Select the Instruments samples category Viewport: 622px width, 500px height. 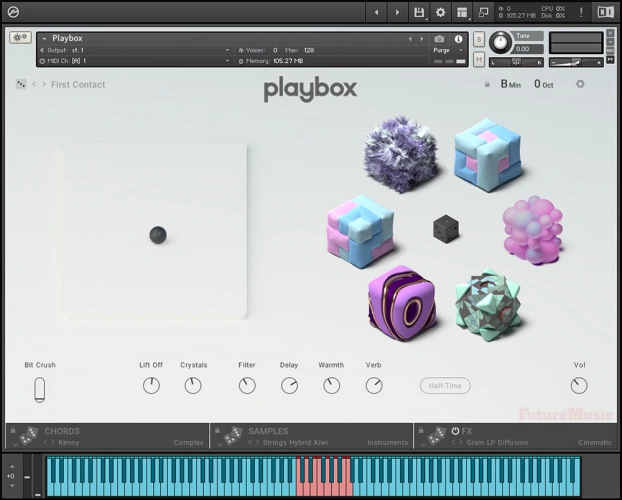388,442
